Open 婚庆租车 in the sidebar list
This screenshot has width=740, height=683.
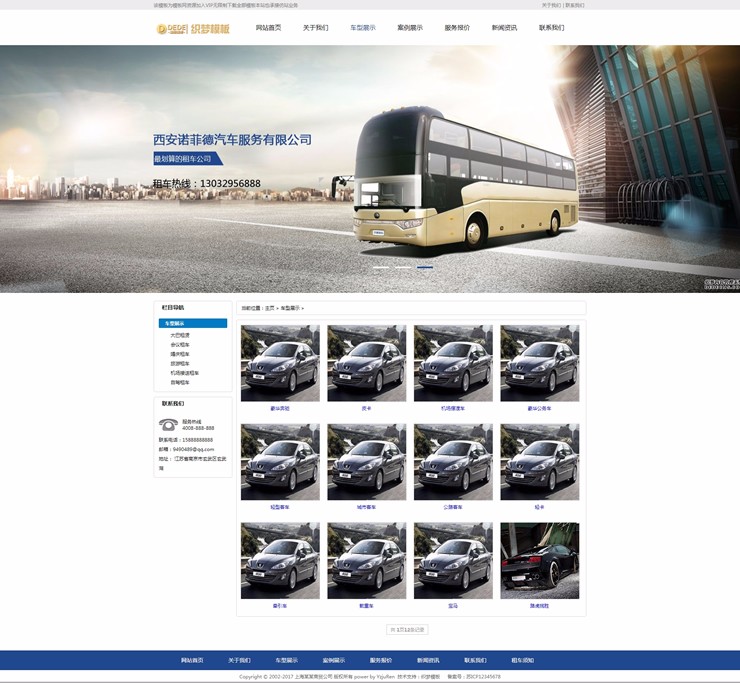pos(180,354)
